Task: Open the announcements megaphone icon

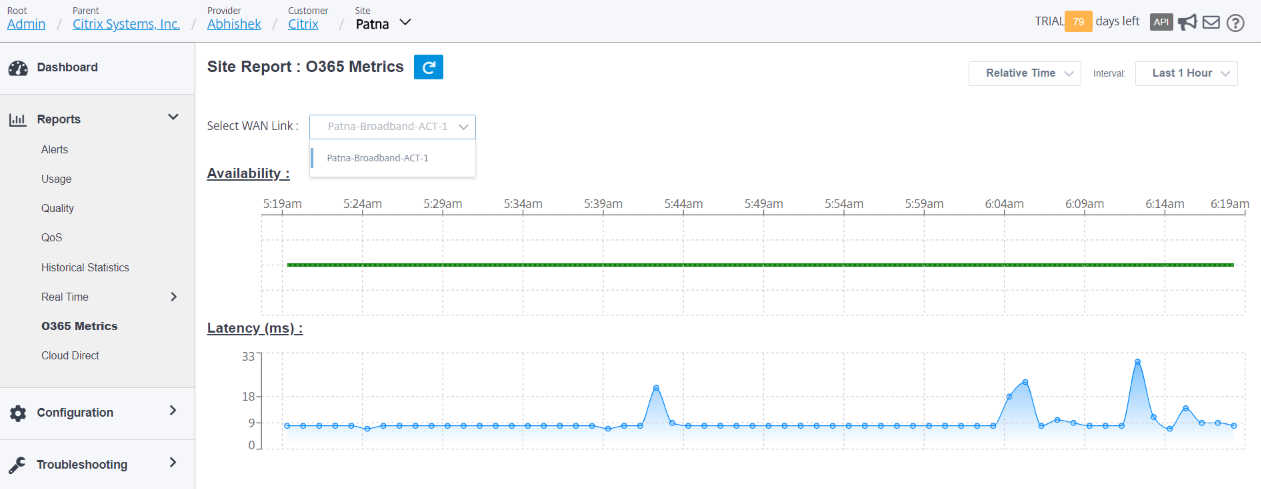Action: pos(1187,22)
